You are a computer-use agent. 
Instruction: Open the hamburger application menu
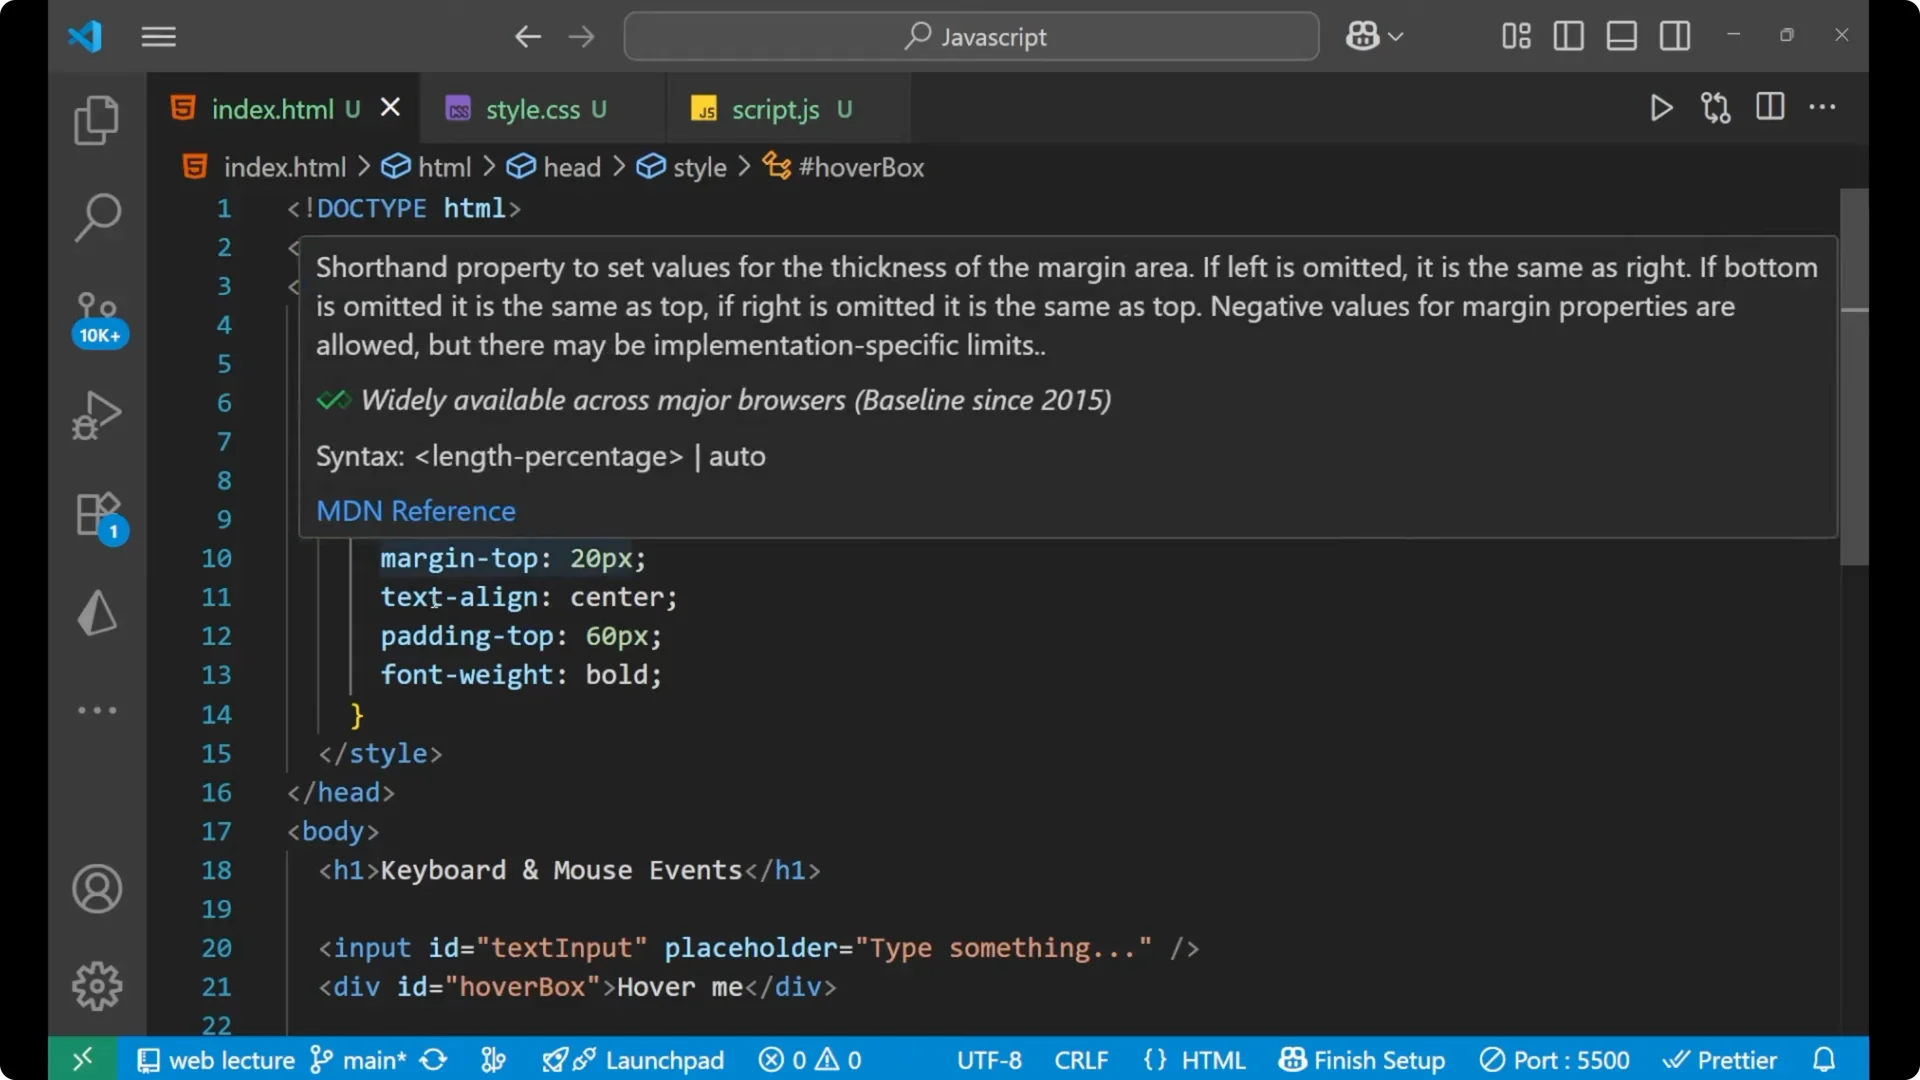158,36
